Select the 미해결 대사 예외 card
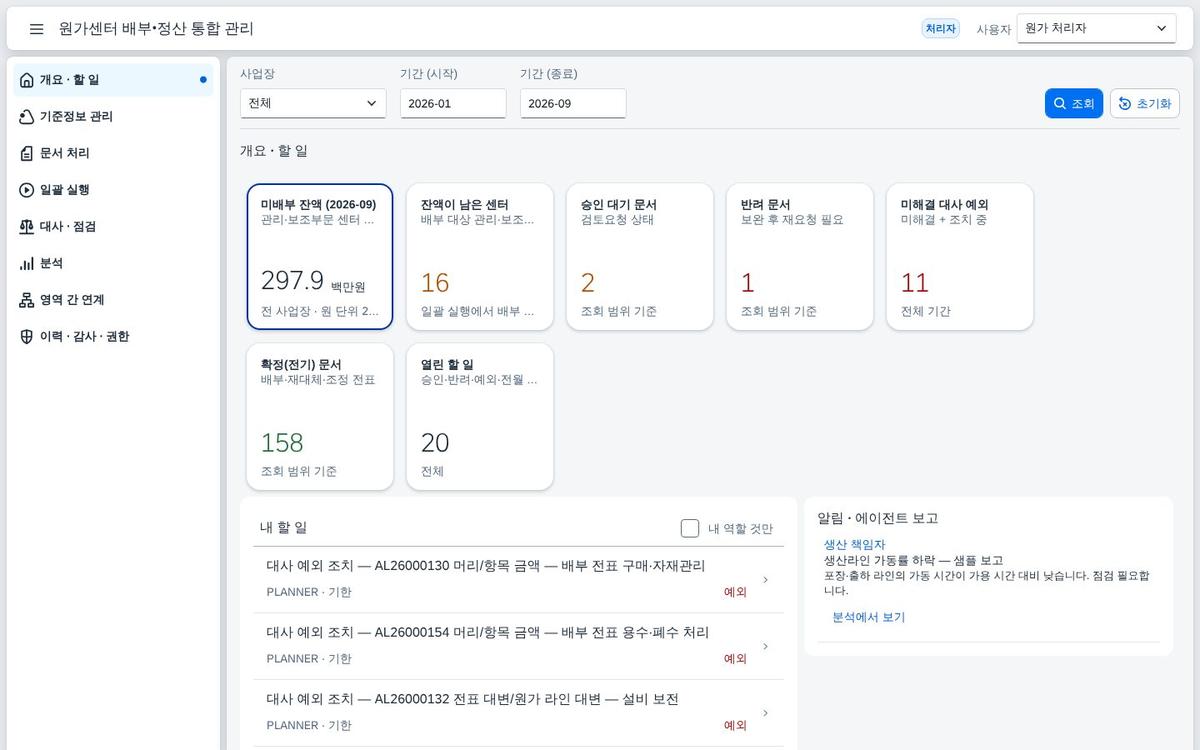Viewport: 1200px width, 750px height. (x=960, y=256)
